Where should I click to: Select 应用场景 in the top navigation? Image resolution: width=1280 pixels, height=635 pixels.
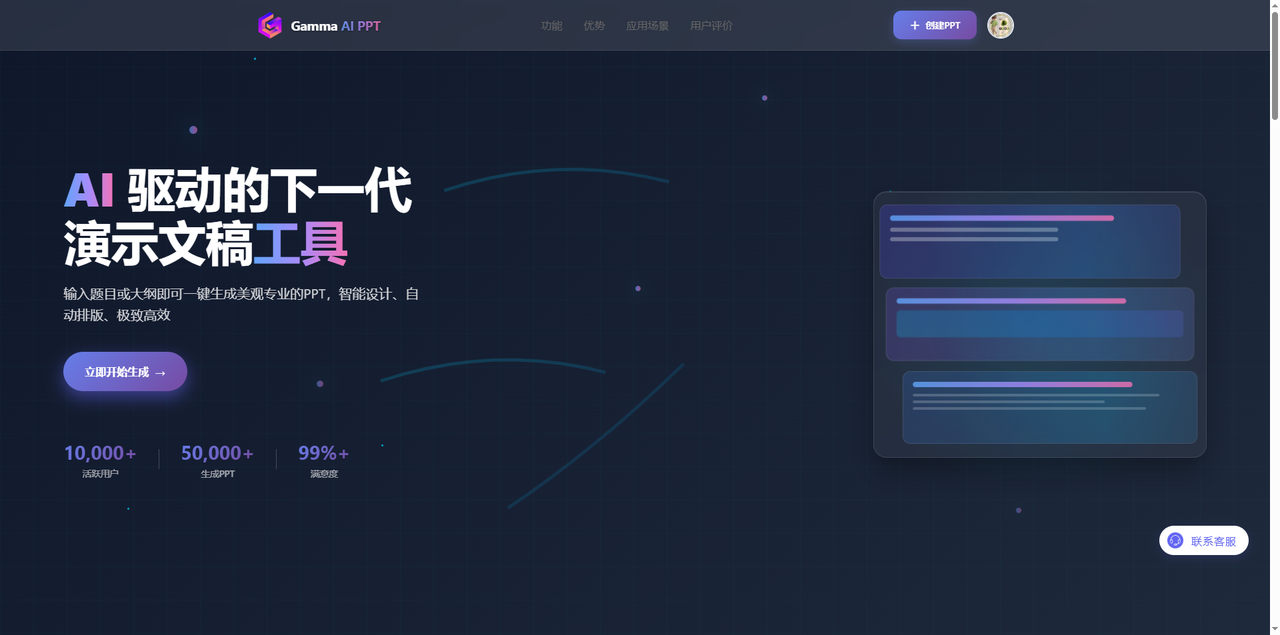[x=647, y=26]
